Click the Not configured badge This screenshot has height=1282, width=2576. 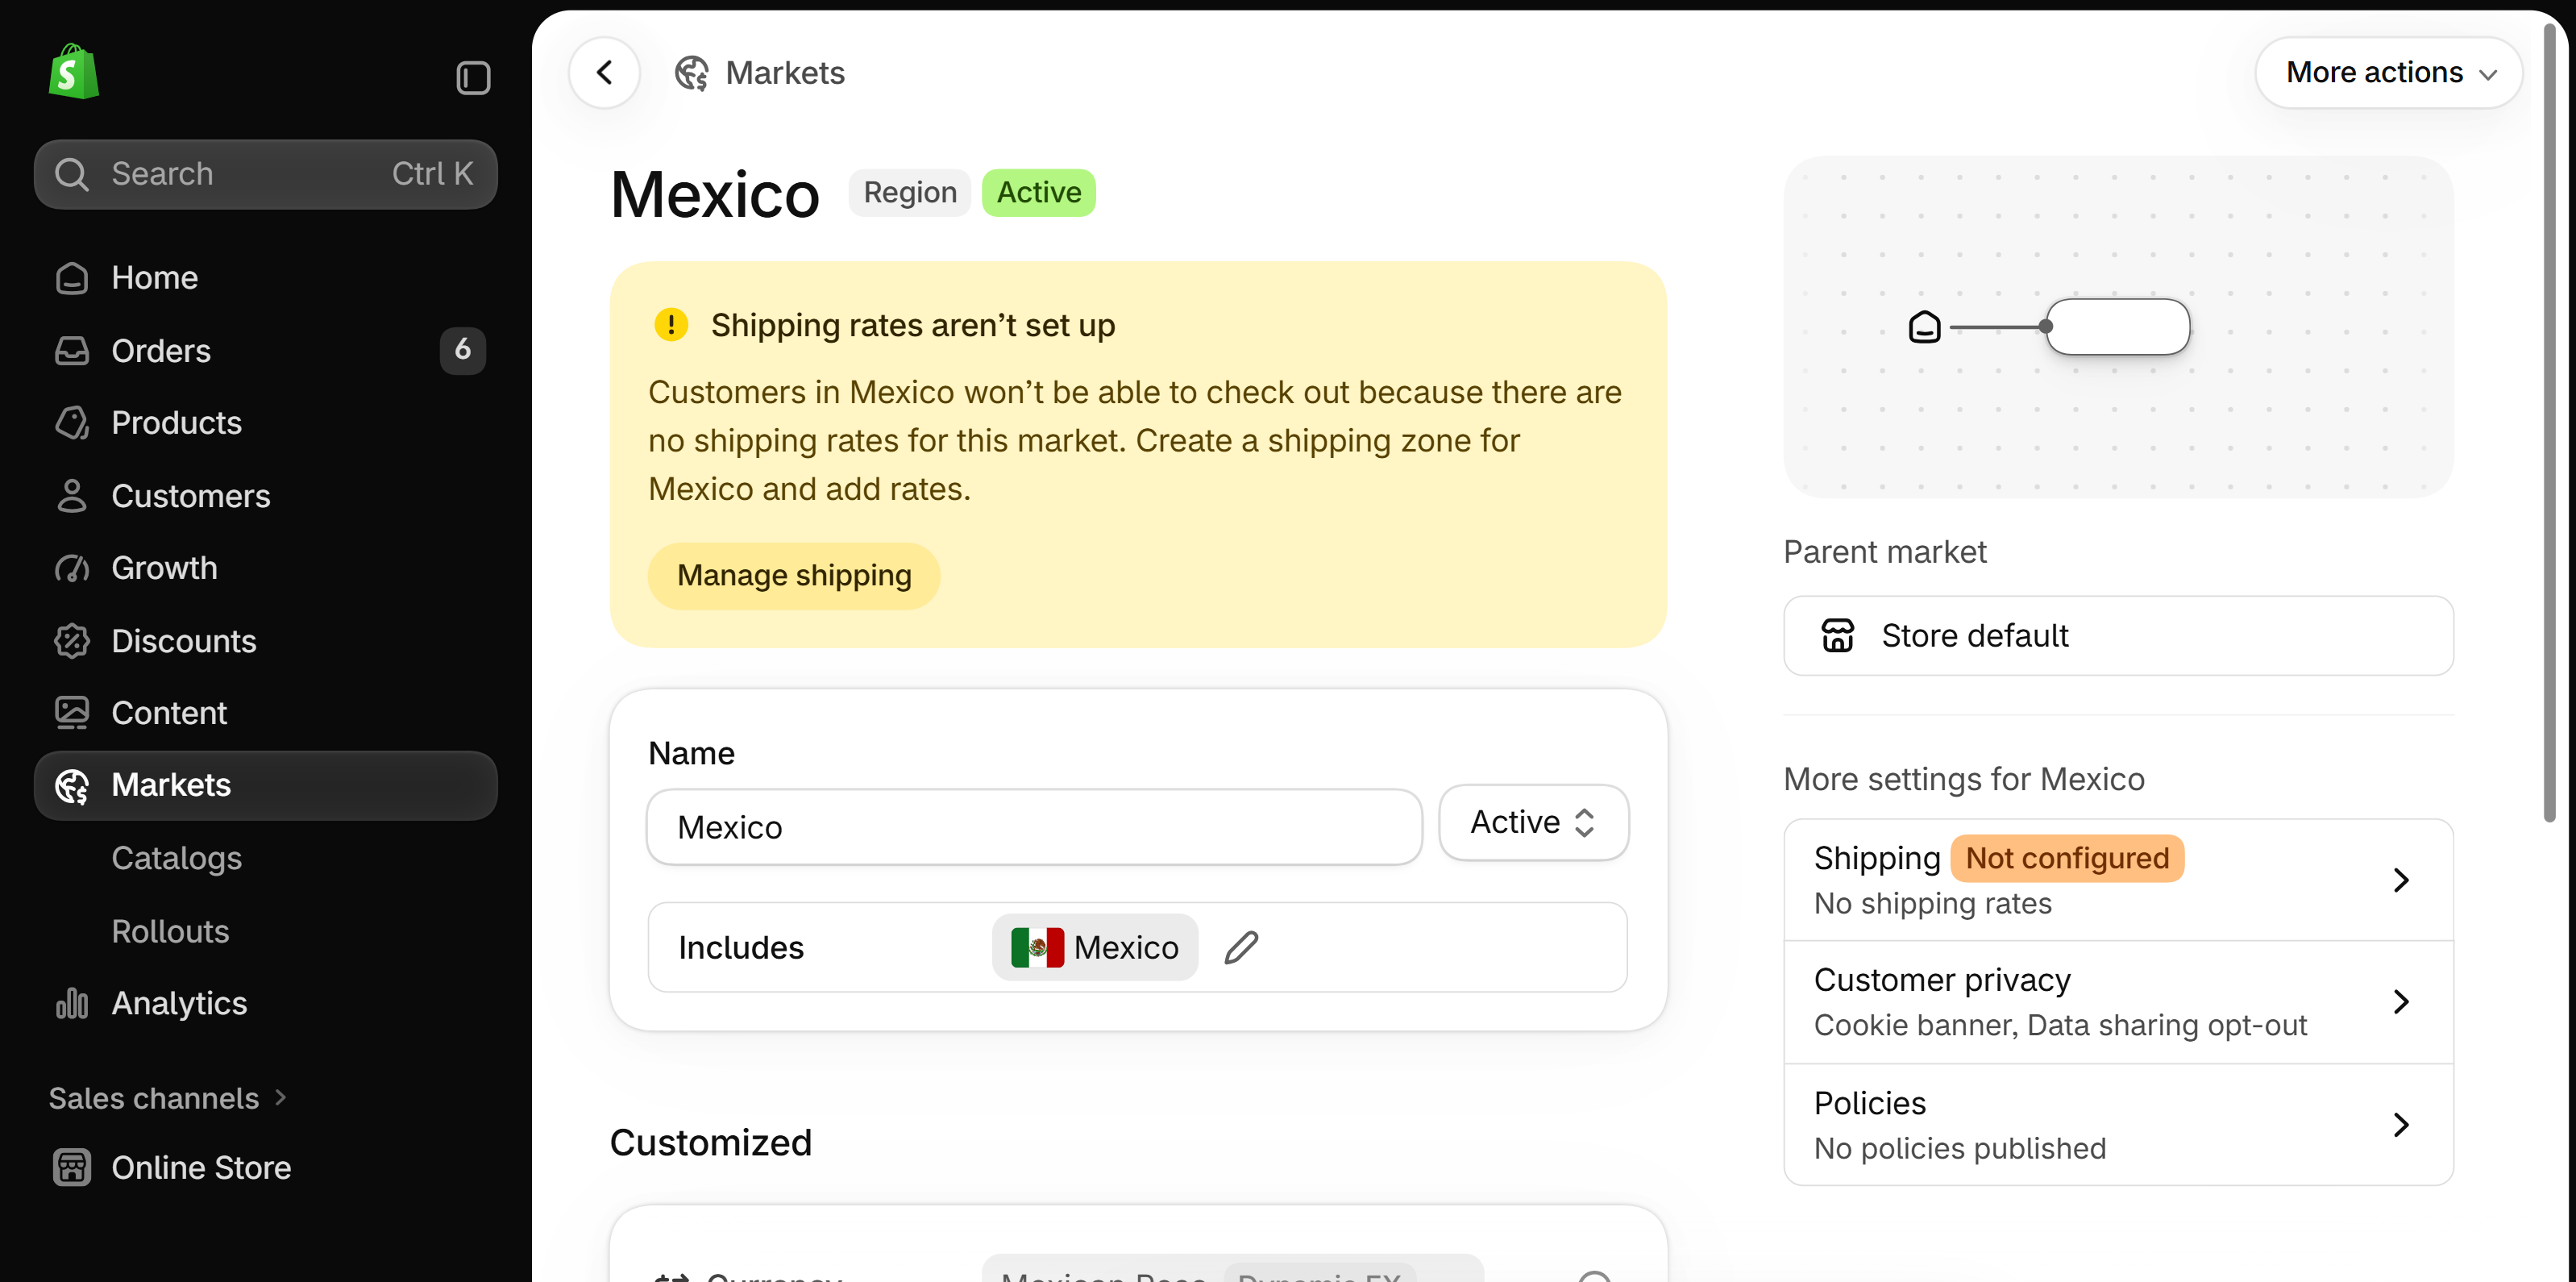click(2067, 858)
